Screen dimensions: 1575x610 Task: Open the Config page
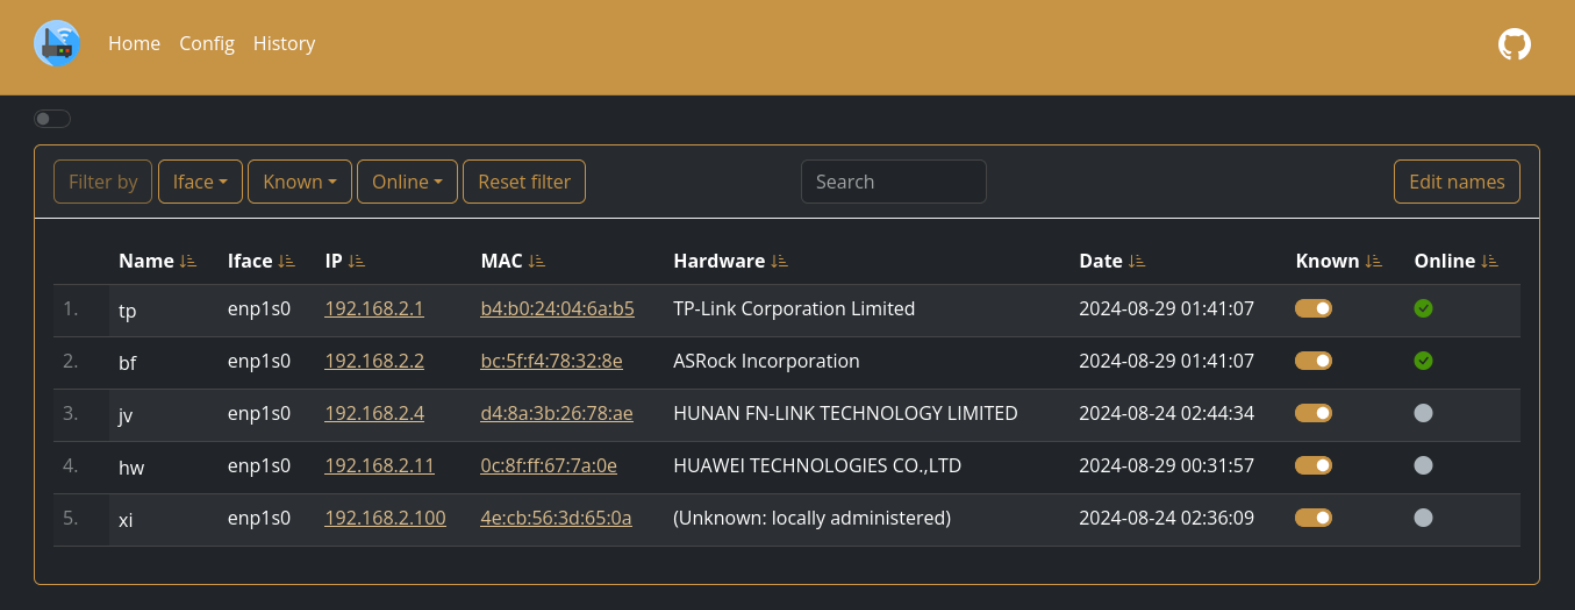(207, 44)
